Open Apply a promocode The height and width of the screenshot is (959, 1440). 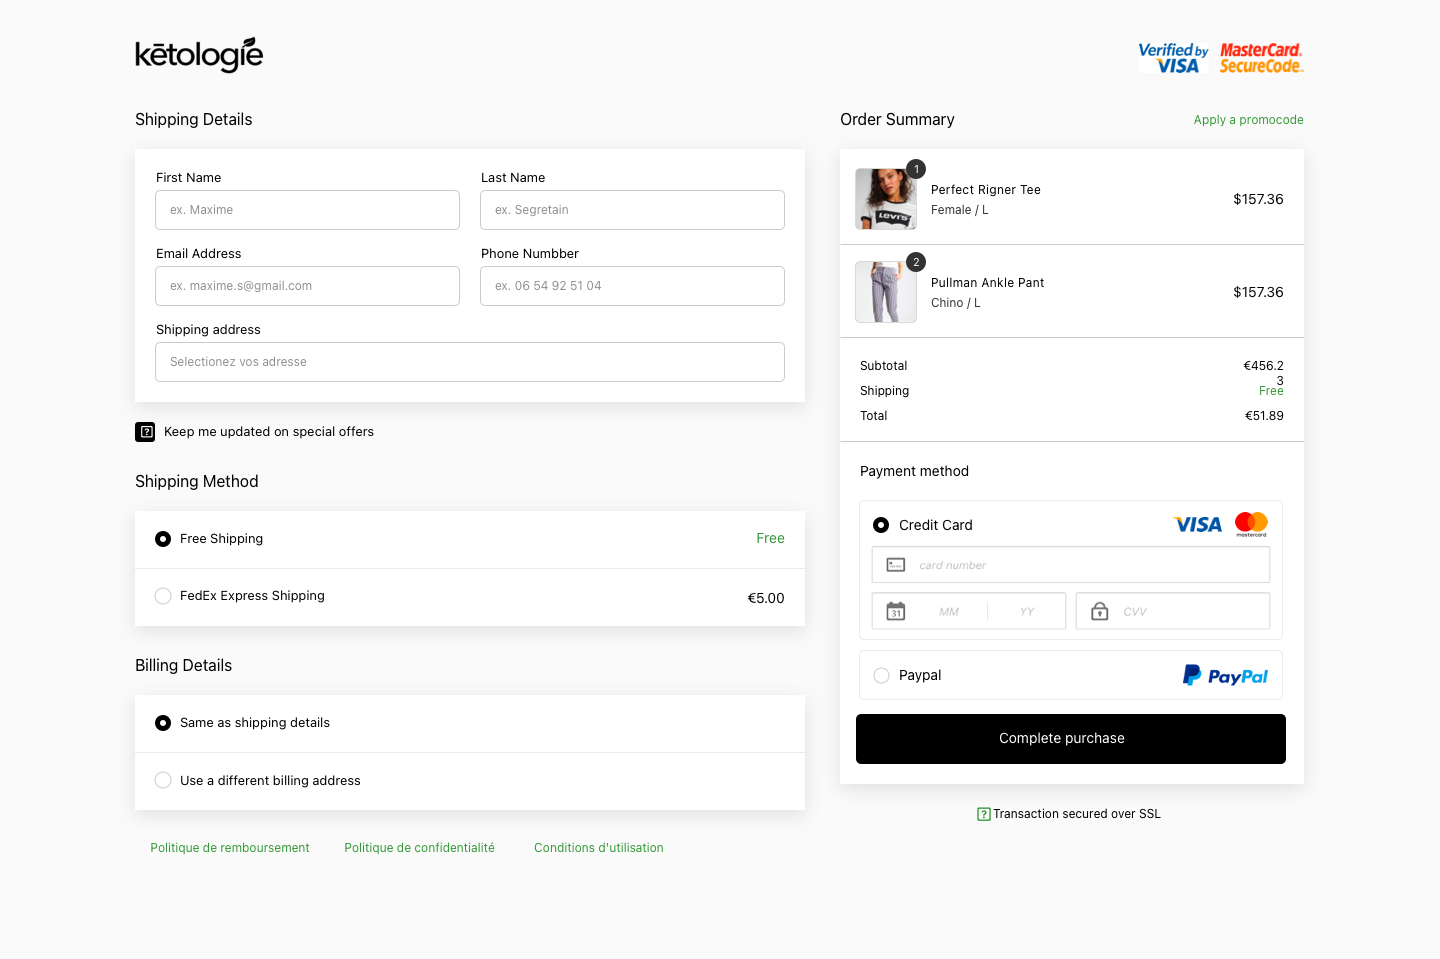coord(1248,119)
